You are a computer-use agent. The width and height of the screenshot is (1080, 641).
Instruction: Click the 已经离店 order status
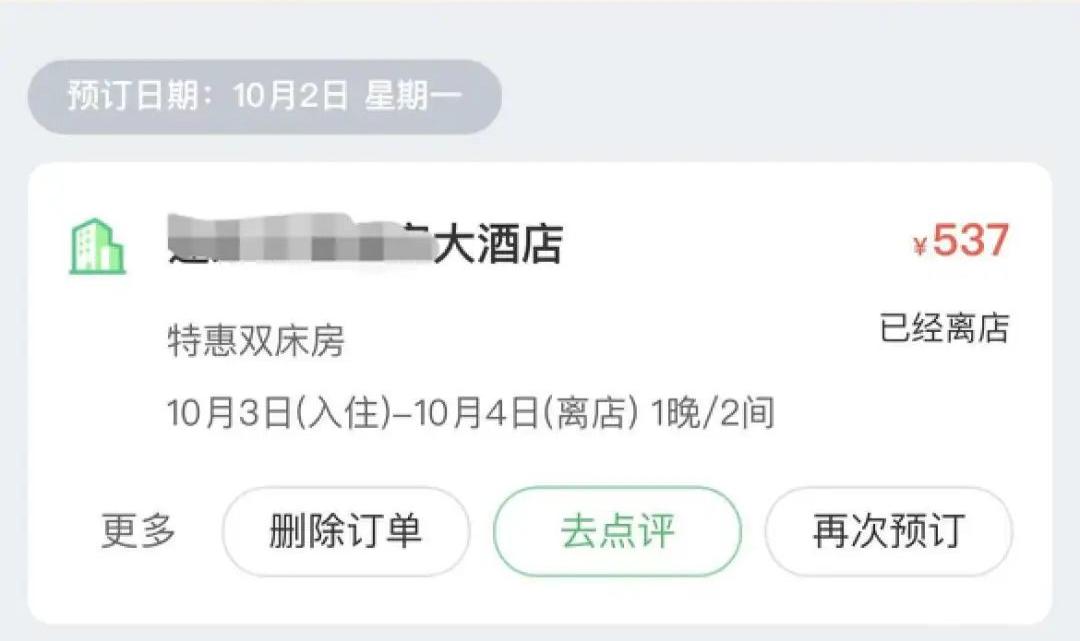click(x=943, y=328)
